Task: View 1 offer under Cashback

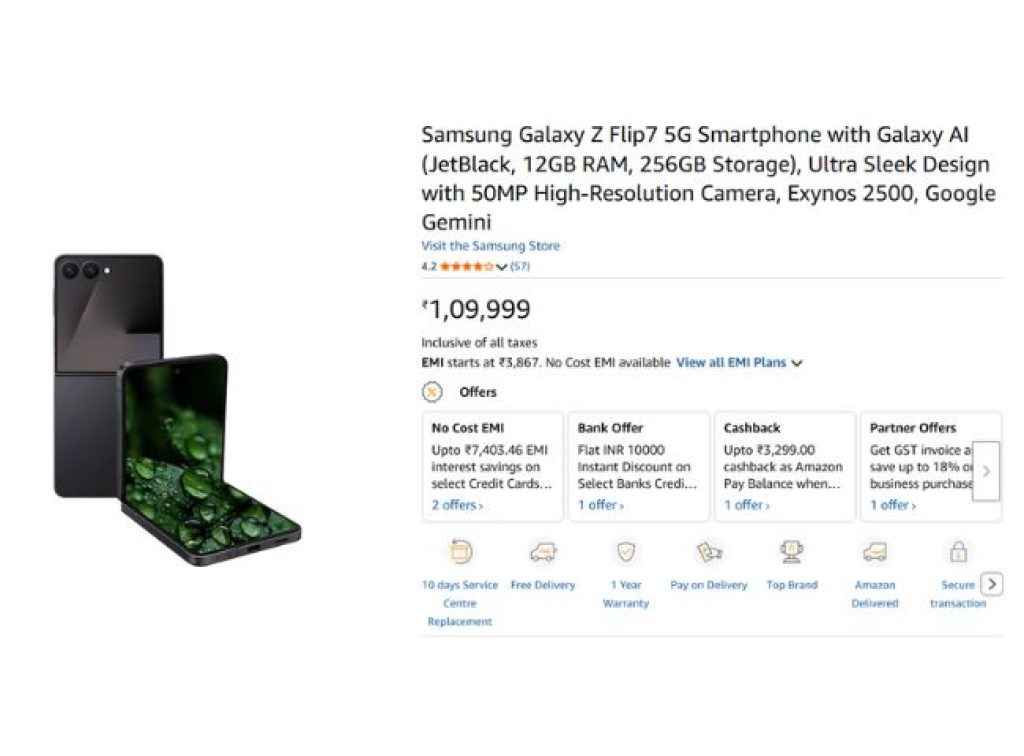Action: pos(744,505)
